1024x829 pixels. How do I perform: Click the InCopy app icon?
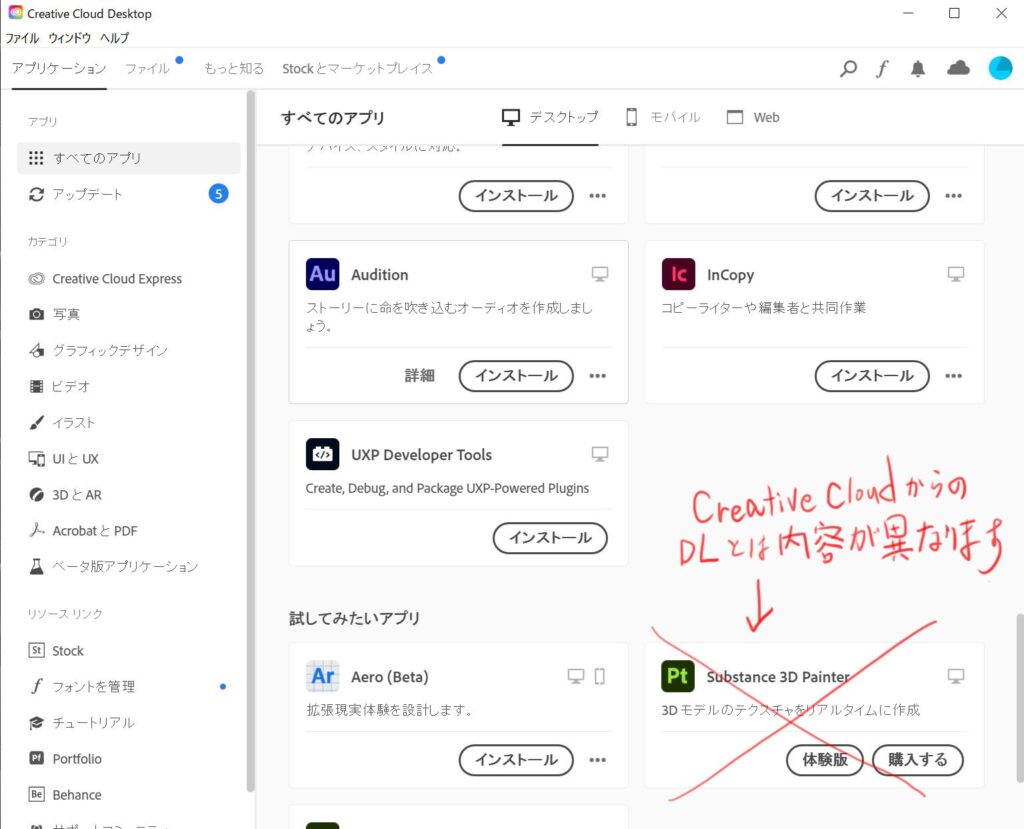click(678, 274)
